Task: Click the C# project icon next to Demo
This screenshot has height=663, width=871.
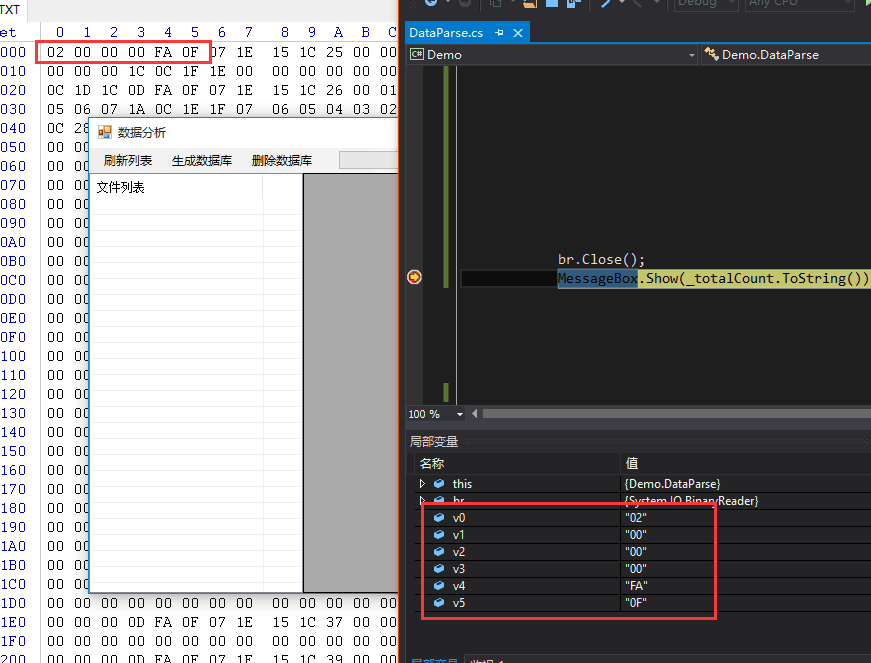Action: point(416,54)
